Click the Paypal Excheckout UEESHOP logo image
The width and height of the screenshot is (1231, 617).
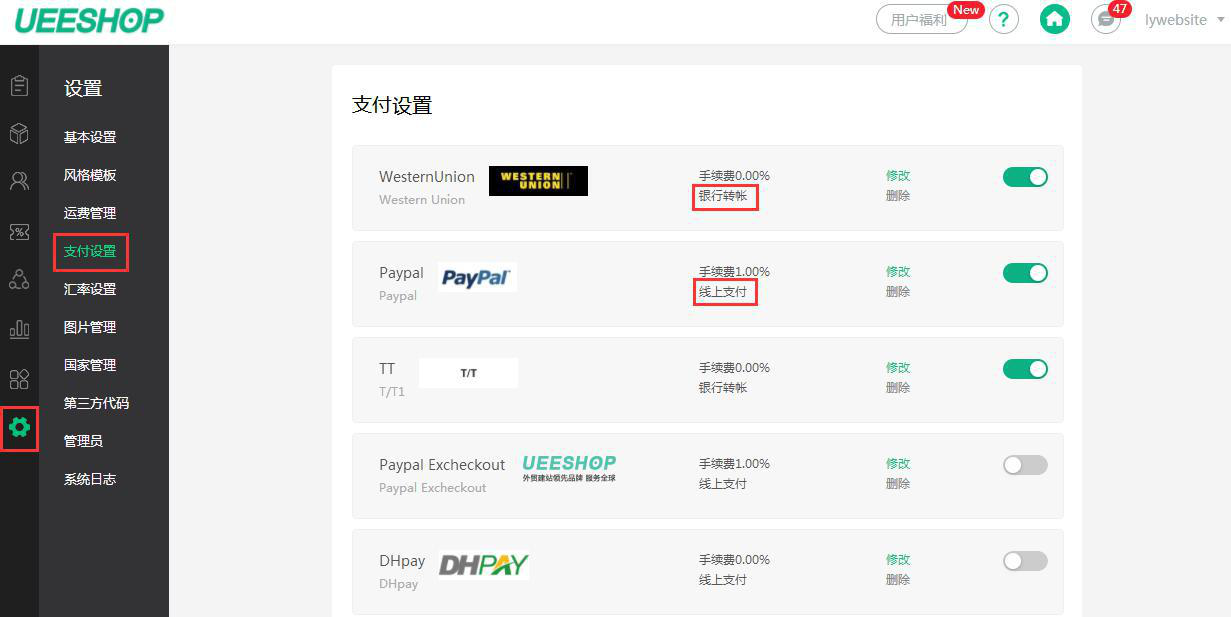[569, 469]
